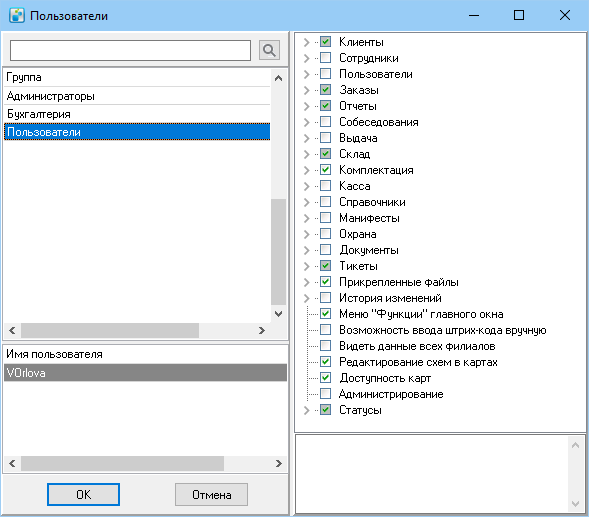Maximize the Пользователи window
This screenshot has width=589, height=517.
point(519,15)
